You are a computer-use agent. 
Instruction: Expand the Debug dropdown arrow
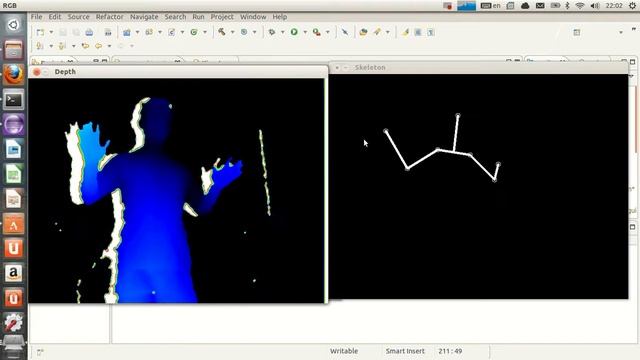click(282, 32)
